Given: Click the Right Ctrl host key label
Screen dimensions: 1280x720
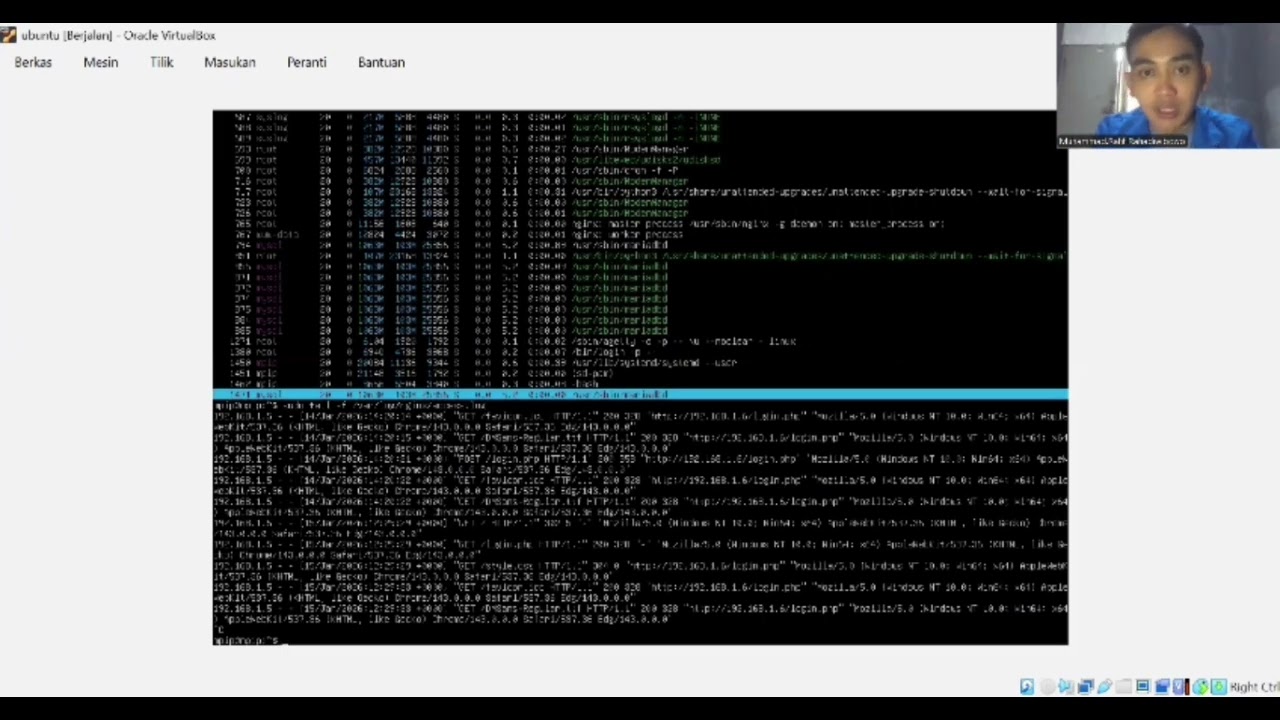Looking at the screenshot, I should [x=1255, y=687].
